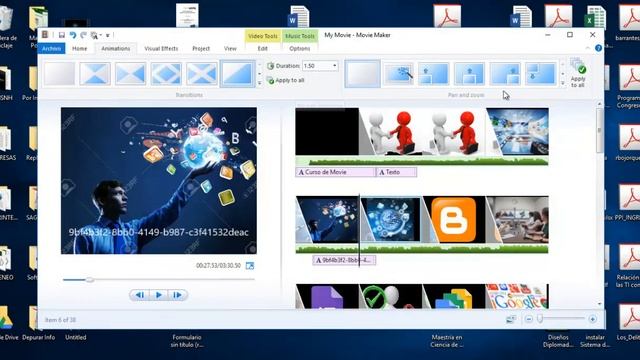Apply the diagonal wipe transition
Image resolution: width=640 pixels, height=360 pixels.
coord(237,74)
